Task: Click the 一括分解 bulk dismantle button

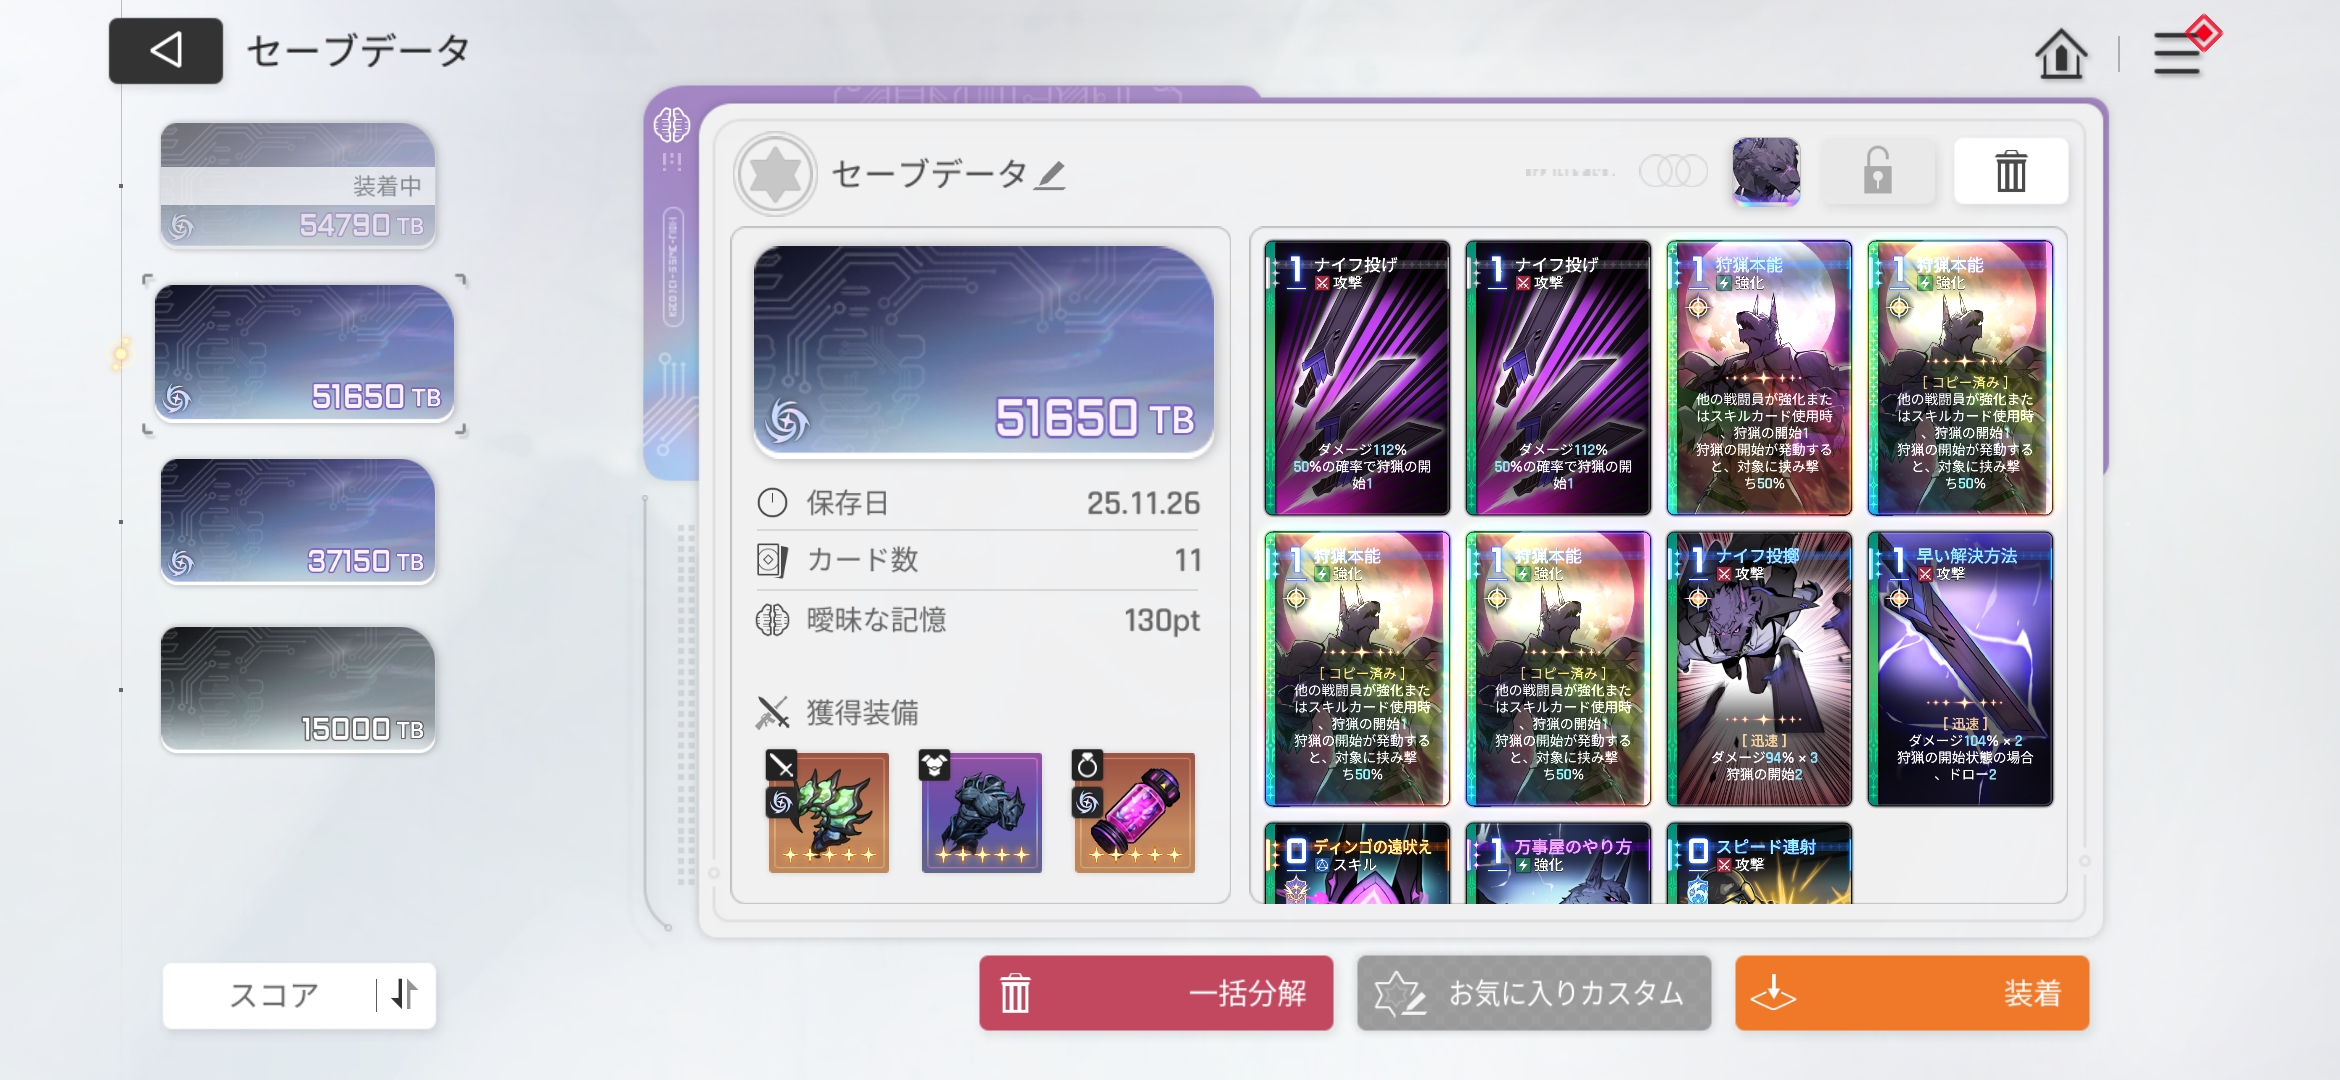Action: click(1156, 993)
